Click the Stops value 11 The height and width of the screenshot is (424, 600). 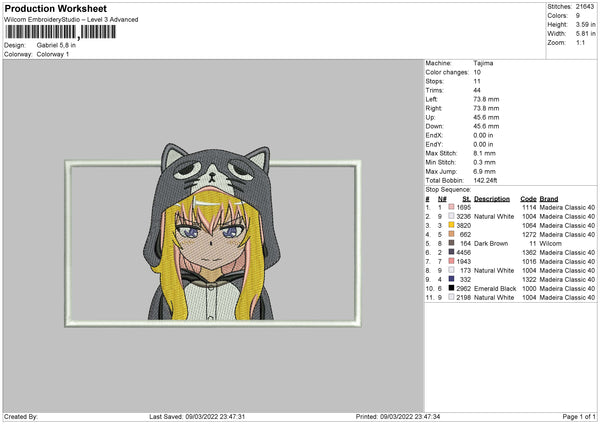coord(477,81)
